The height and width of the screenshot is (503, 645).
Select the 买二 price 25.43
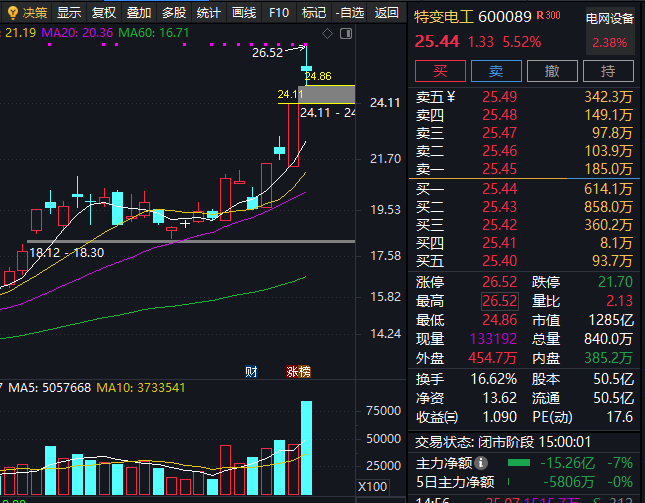point(499,207)
